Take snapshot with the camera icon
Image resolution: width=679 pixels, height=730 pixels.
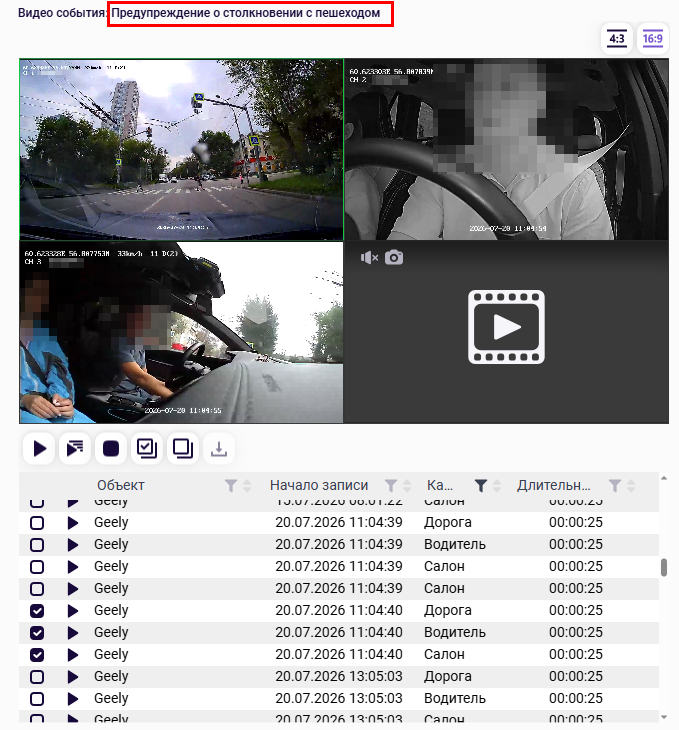[x=394, y=257]
